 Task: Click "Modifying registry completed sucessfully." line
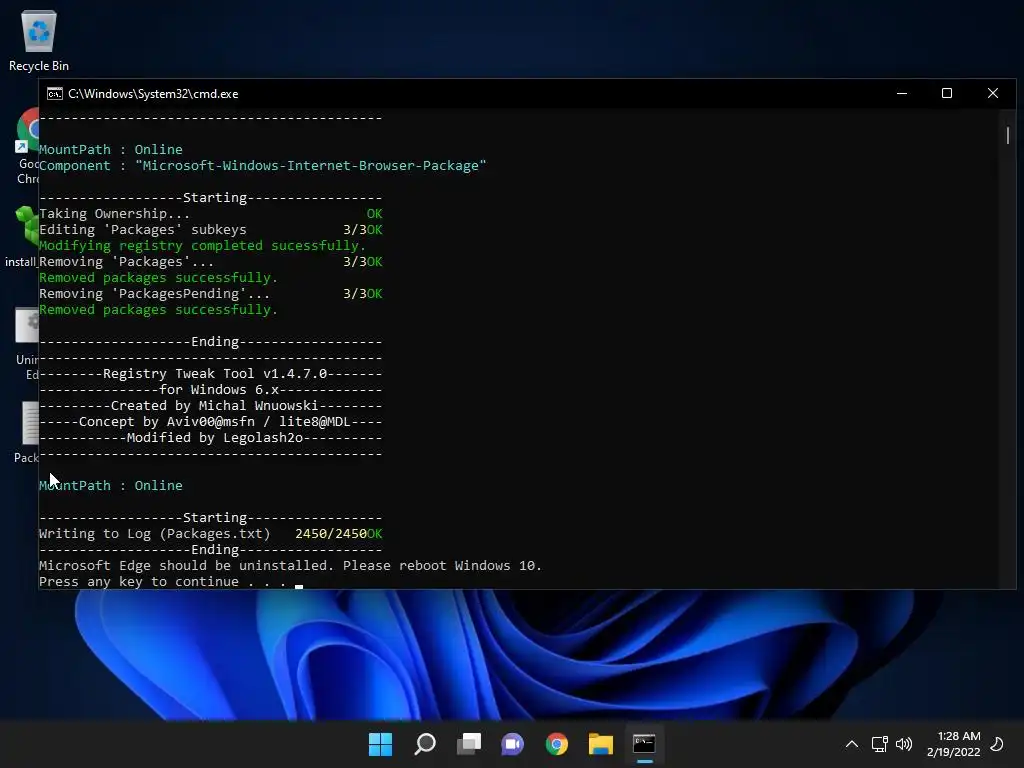(202, 246)
